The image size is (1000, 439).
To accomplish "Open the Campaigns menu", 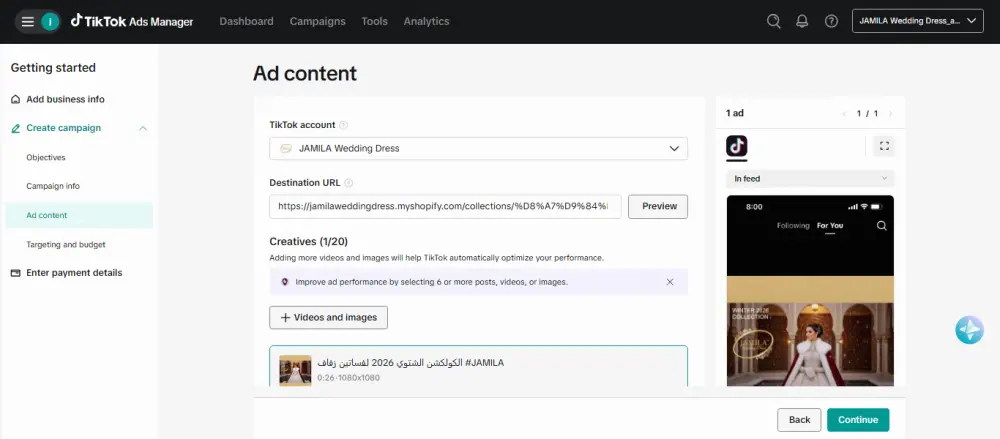I will [317, 21].
